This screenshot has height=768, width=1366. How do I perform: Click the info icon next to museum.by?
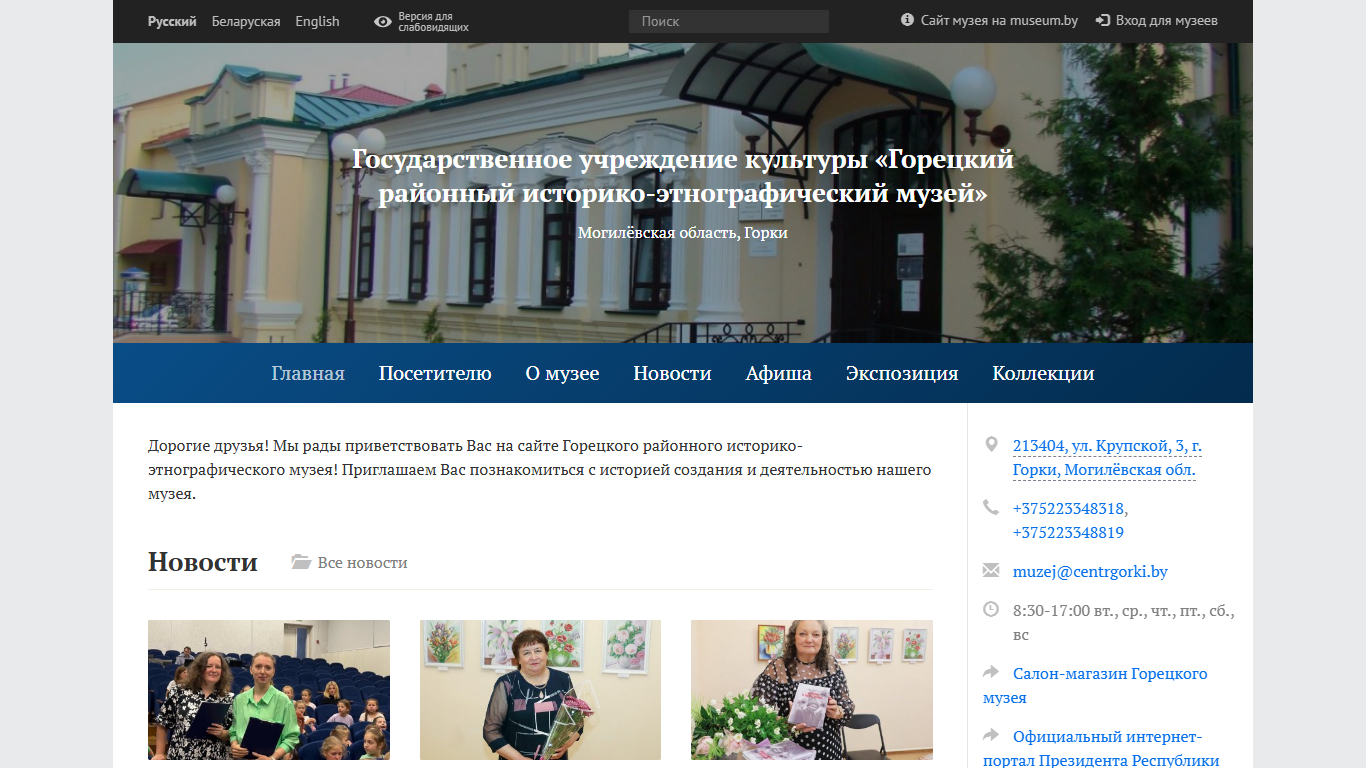click(x=907, y=20)
